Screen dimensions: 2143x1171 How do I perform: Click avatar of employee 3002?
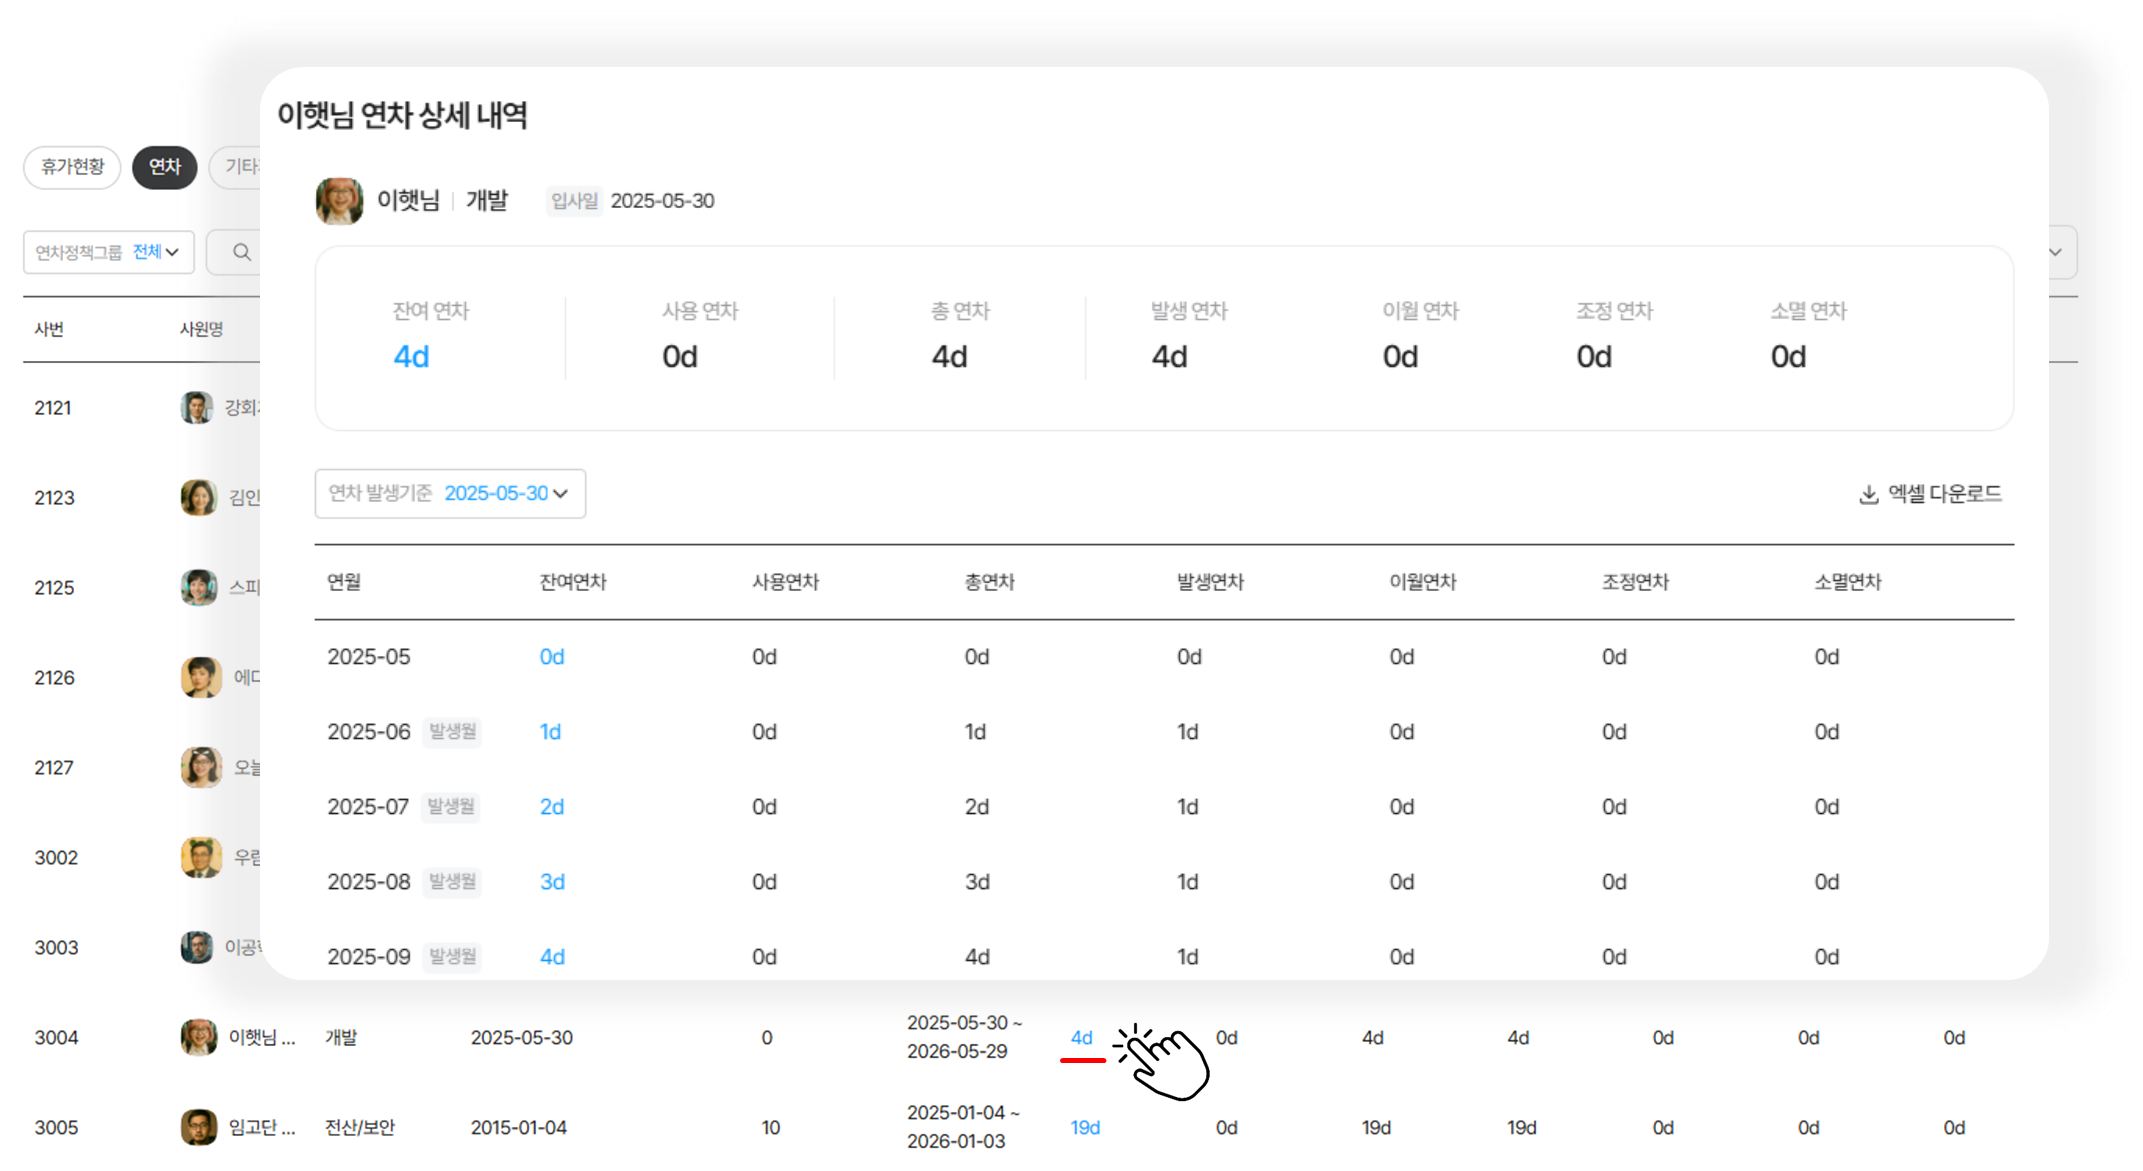click(x=200, y=858)
